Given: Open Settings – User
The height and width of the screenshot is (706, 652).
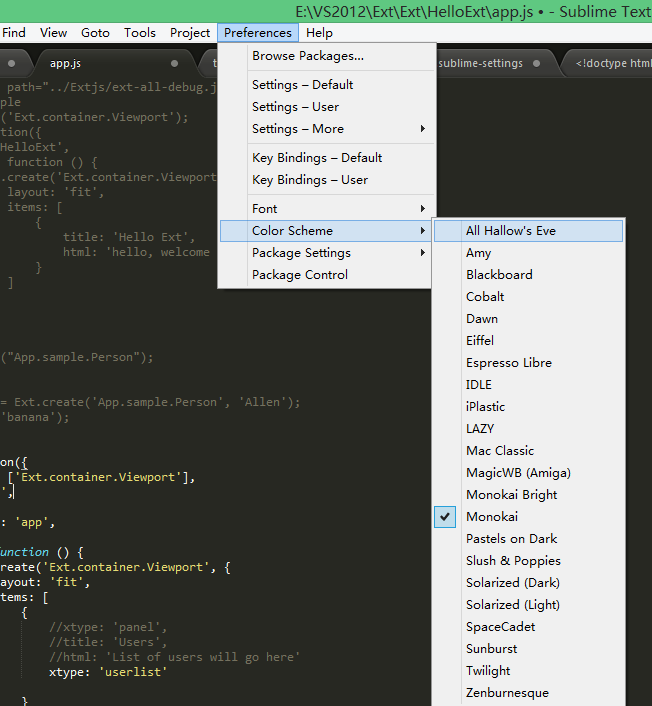Looking at the screenshot, I should click(295, 107).
